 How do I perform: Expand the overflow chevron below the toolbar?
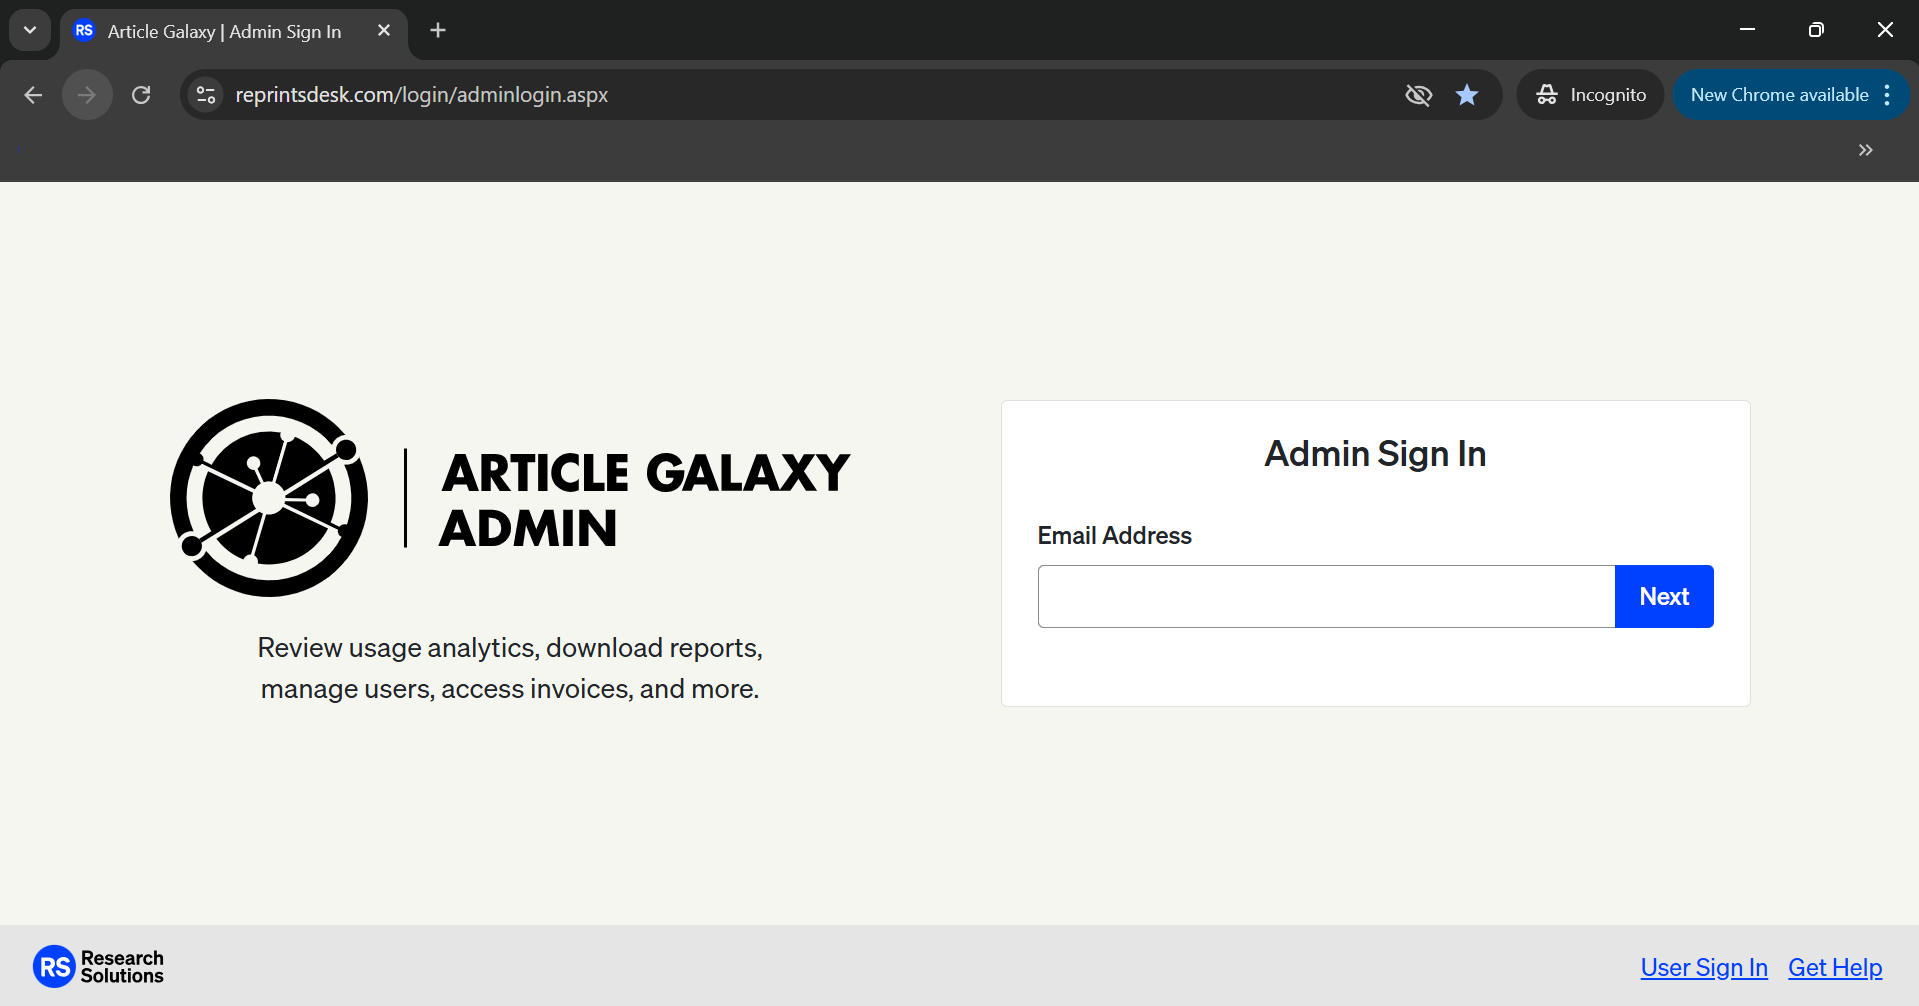[x=1864, y=150]
